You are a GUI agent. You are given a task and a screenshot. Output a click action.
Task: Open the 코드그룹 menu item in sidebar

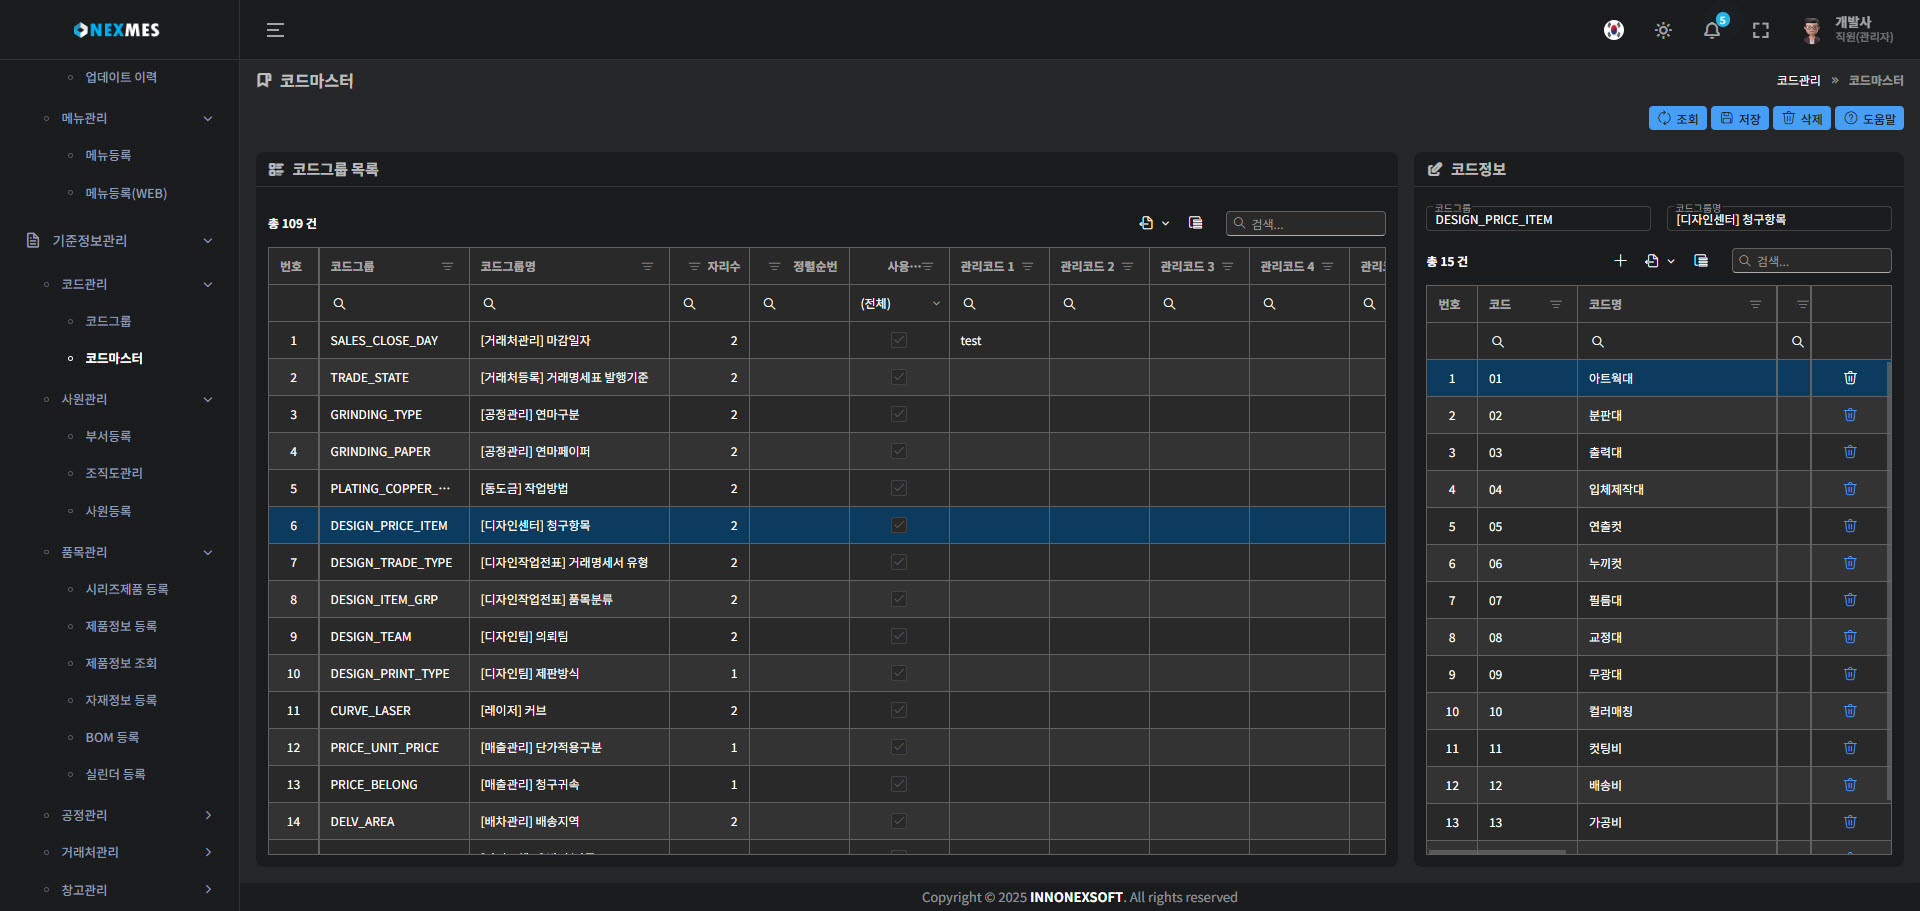(108, 321)
